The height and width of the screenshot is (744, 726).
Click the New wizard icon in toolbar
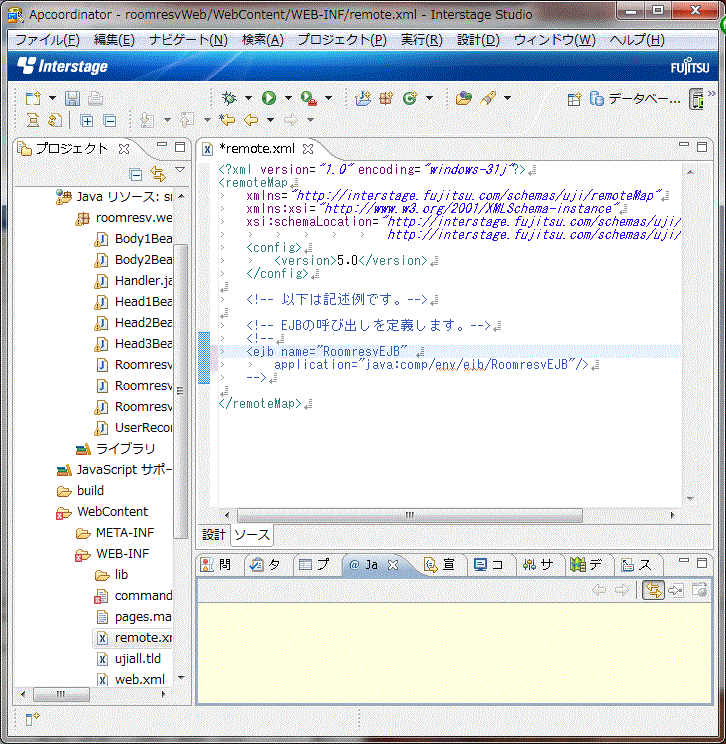(33, 98)
